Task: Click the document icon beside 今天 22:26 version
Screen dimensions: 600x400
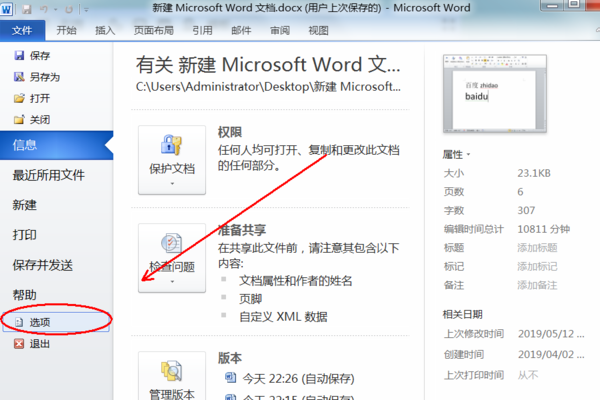Action: click(x=230, y=378)
